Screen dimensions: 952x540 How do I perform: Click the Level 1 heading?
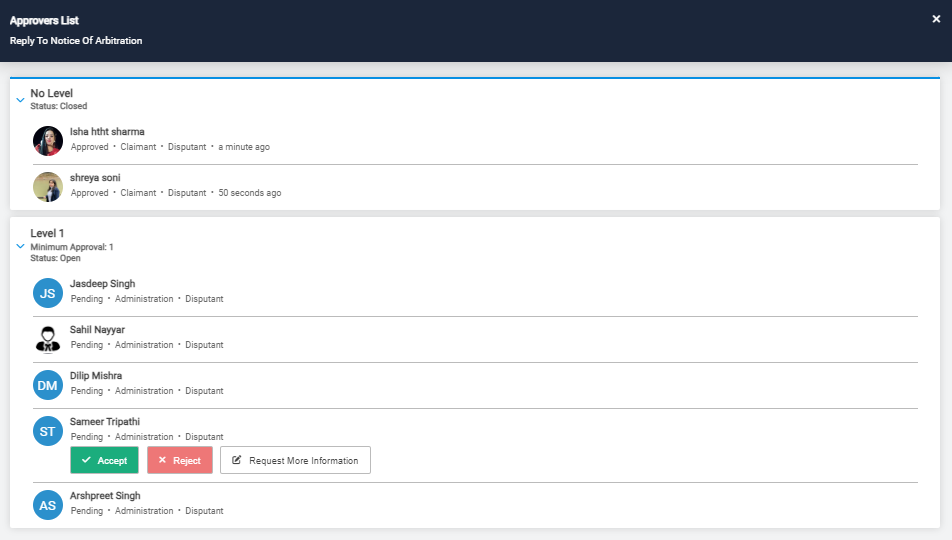47,233
